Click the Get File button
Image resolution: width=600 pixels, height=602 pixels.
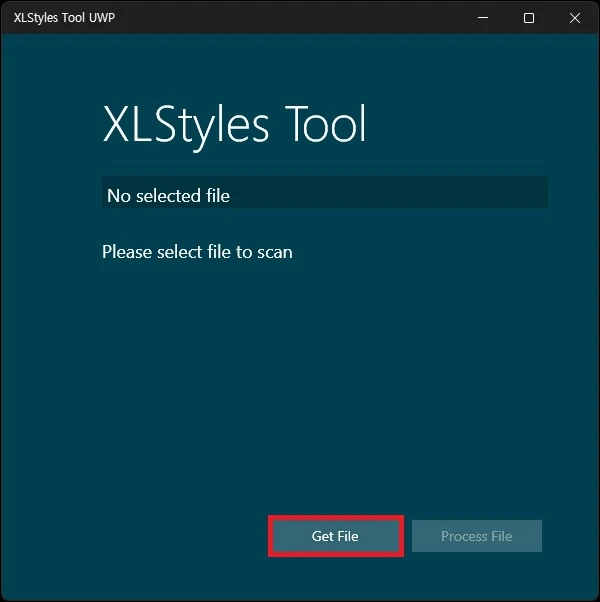[336, 536]
